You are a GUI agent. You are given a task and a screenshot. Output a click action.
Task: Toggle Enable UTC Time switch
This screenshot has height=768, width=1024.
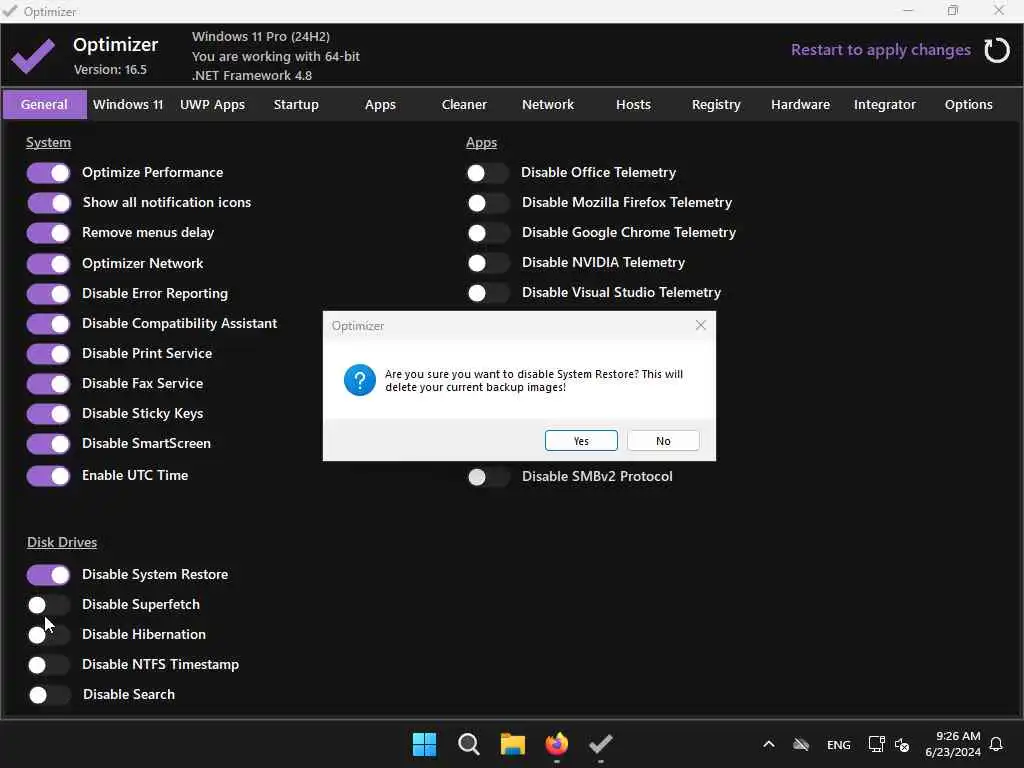[48, 476]
